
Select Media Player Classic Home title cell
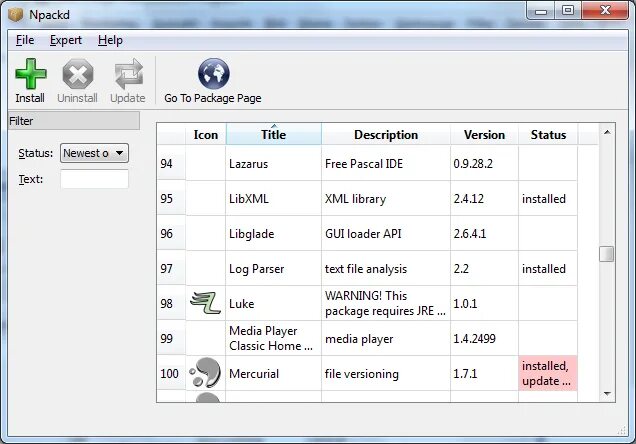[x=271, y=338]
